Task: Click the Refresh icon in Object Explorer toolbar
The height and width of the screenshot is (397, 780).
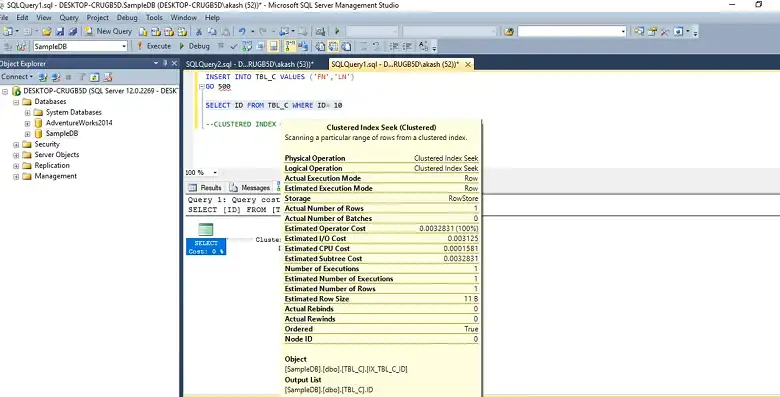Action: click(95, 77)
